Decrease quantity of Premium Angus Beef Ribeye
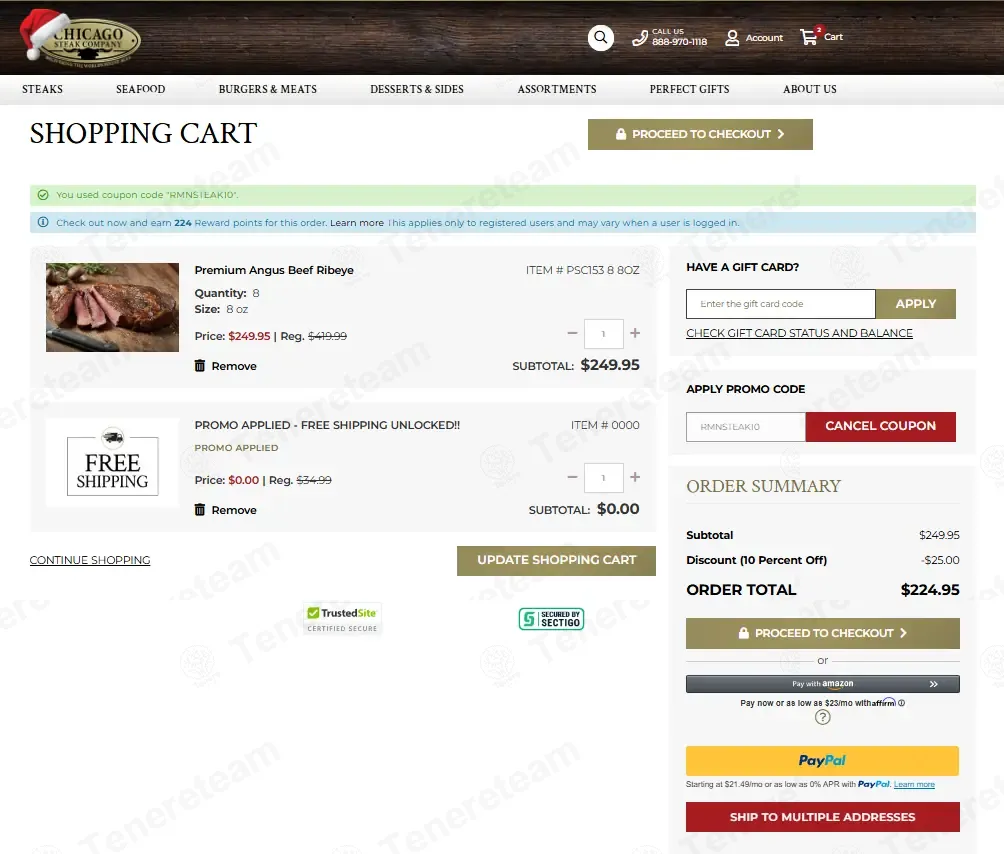The width and height of the screenshot is (1004, 854). pyautogui.click(x=572, y=333)
